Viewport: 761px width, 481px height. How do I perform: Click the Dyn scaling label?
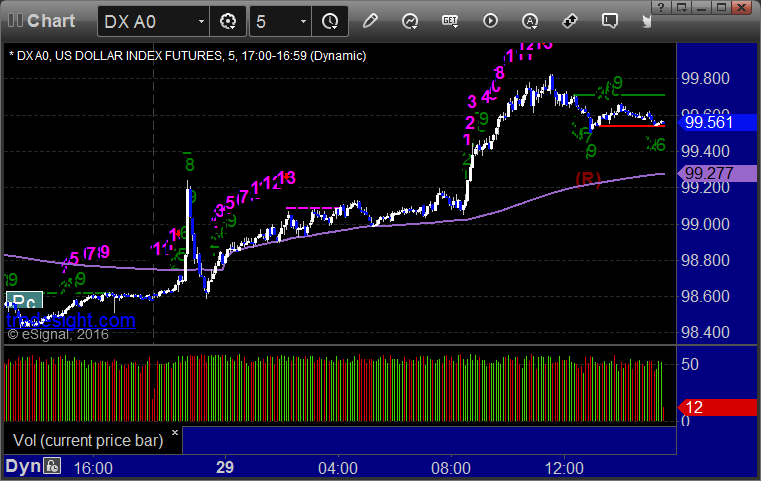[23, 466]
